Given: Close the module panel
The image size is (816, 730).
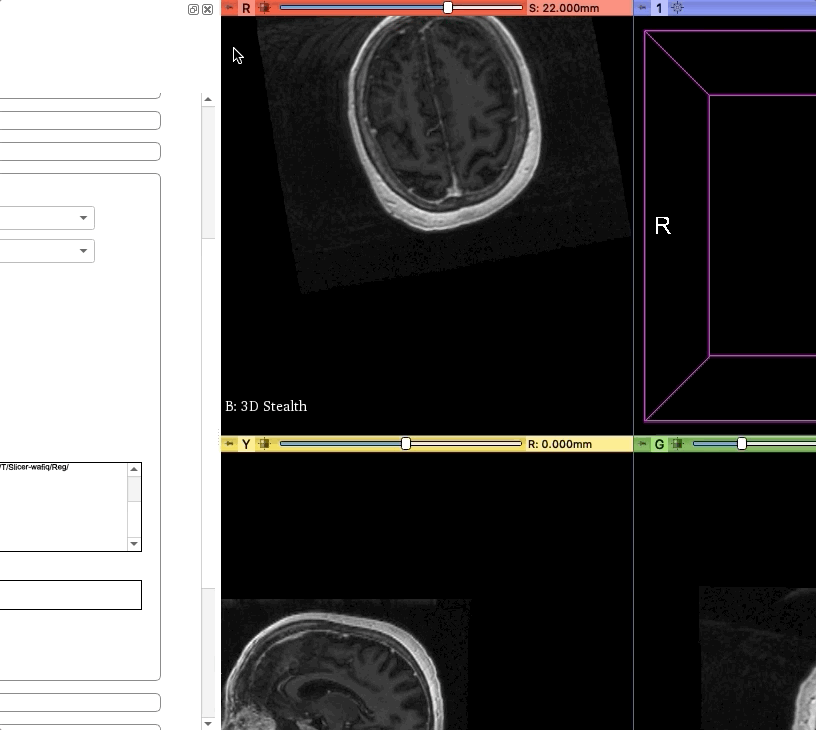Looking at the screenshot, I should point(207,9).
